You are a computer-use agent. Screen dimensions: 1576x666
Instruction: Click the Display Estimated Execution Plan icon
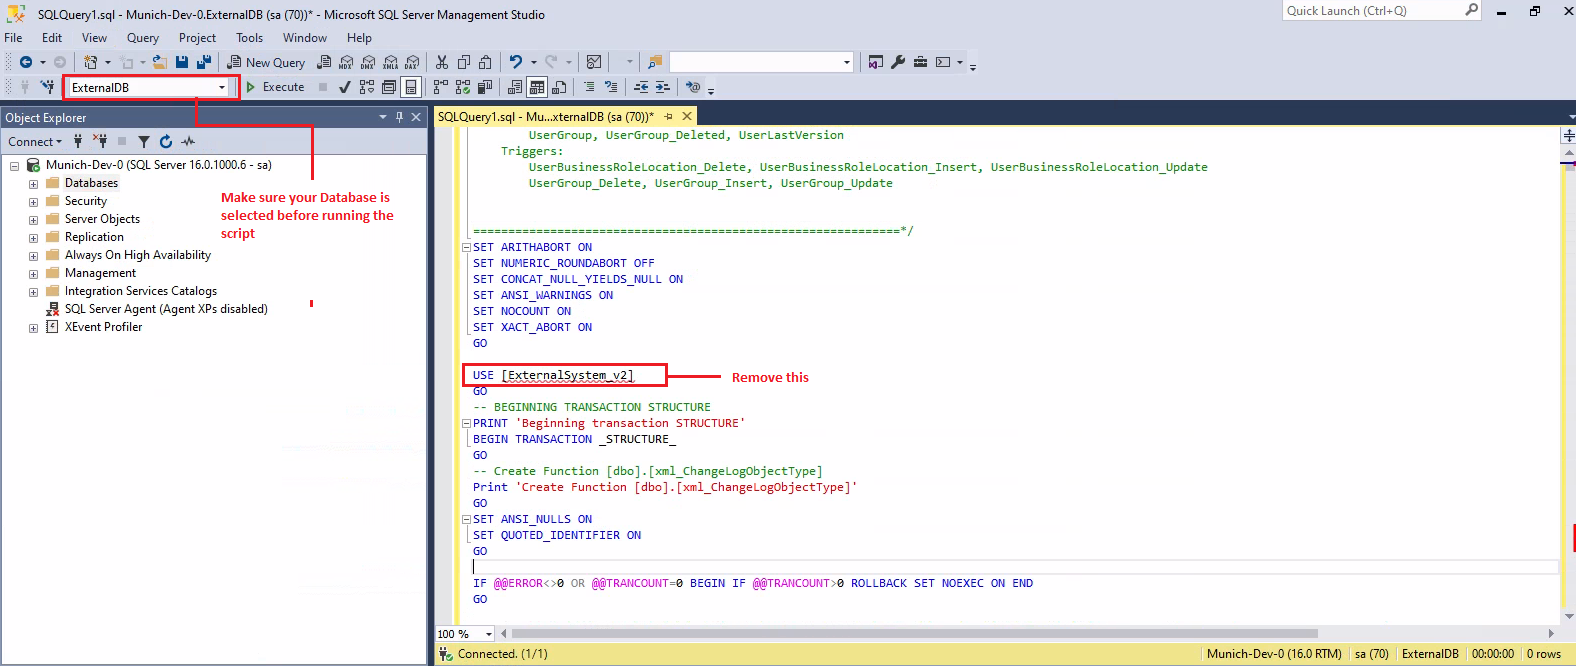(367, 87)
